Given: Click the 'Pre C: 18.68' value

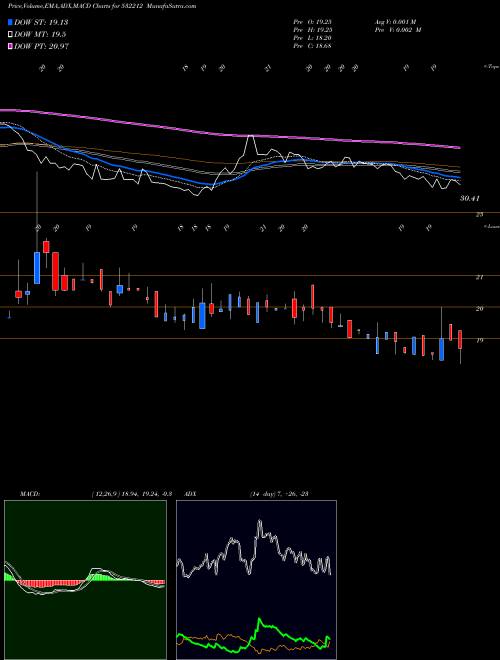Looking at the screenshot, I should pyautogui.click(x=312, y=46).
